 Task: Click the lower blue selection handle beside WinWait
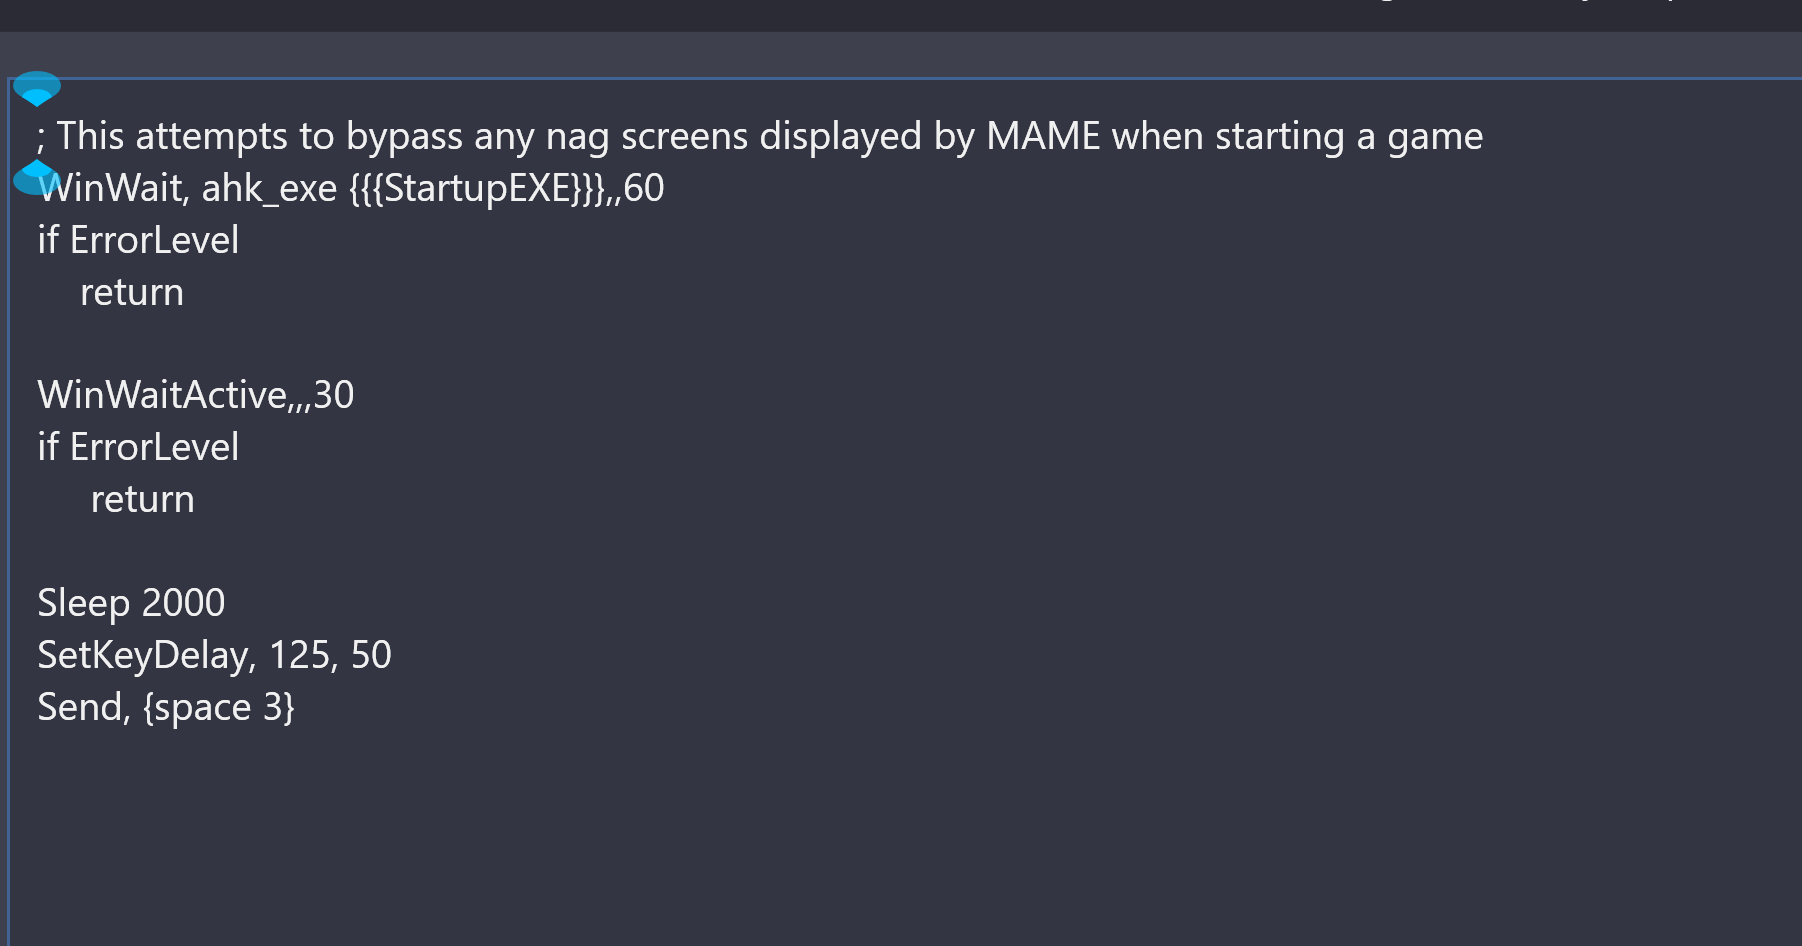(x=35, y=177)
